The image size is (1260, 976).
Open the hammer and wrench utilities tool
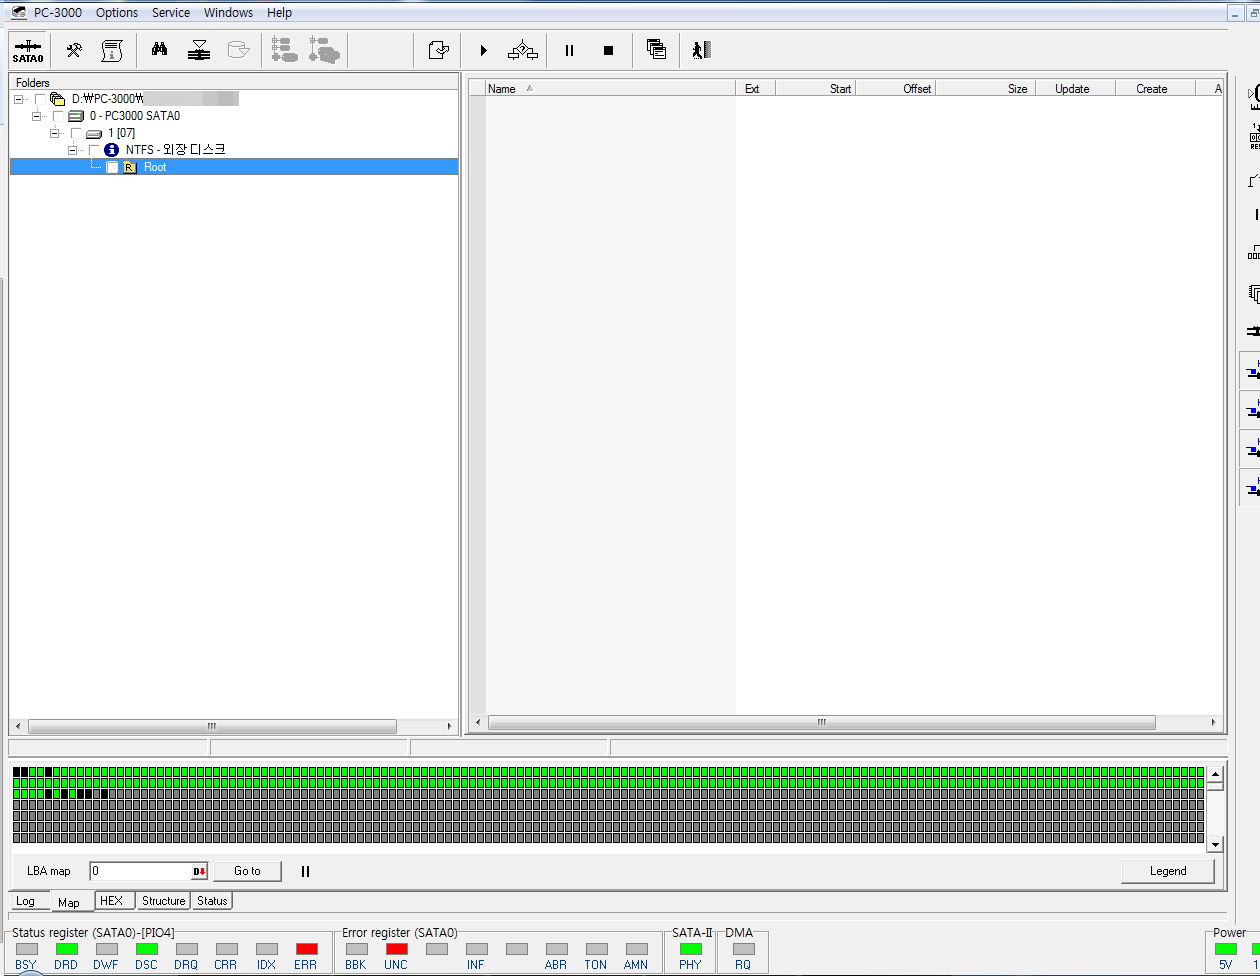[x=74, y=50]
